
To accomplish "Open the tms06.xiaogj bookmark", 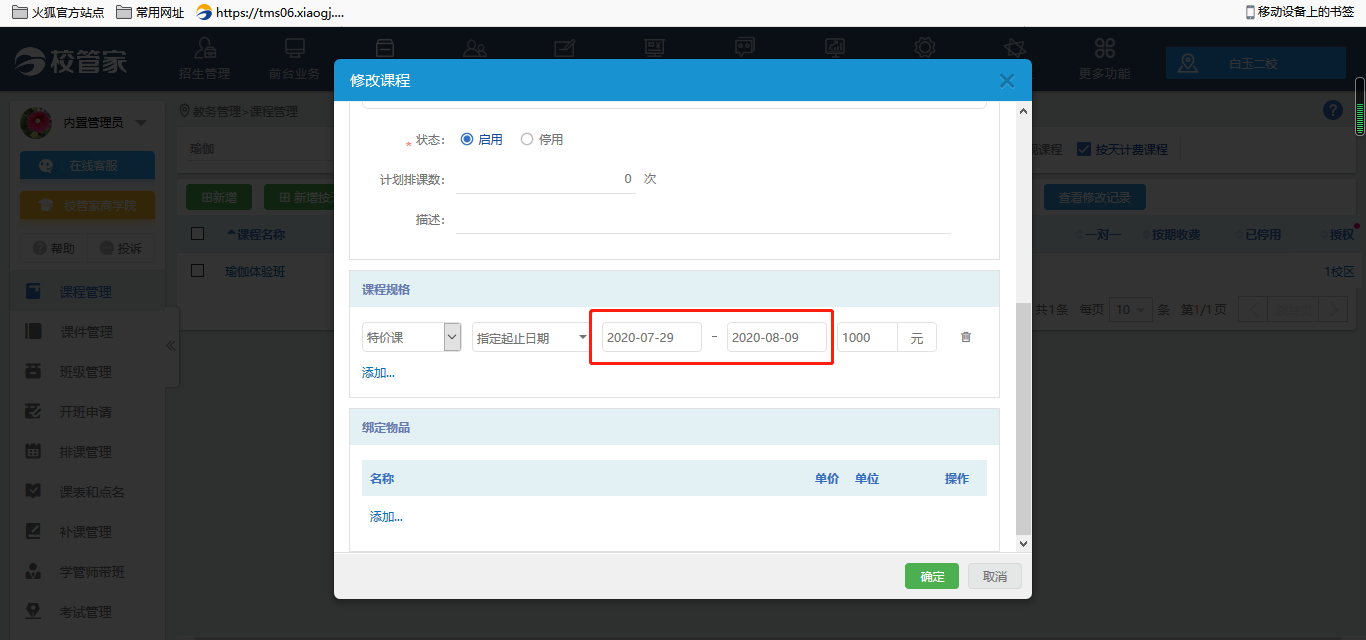I will 270,12.
